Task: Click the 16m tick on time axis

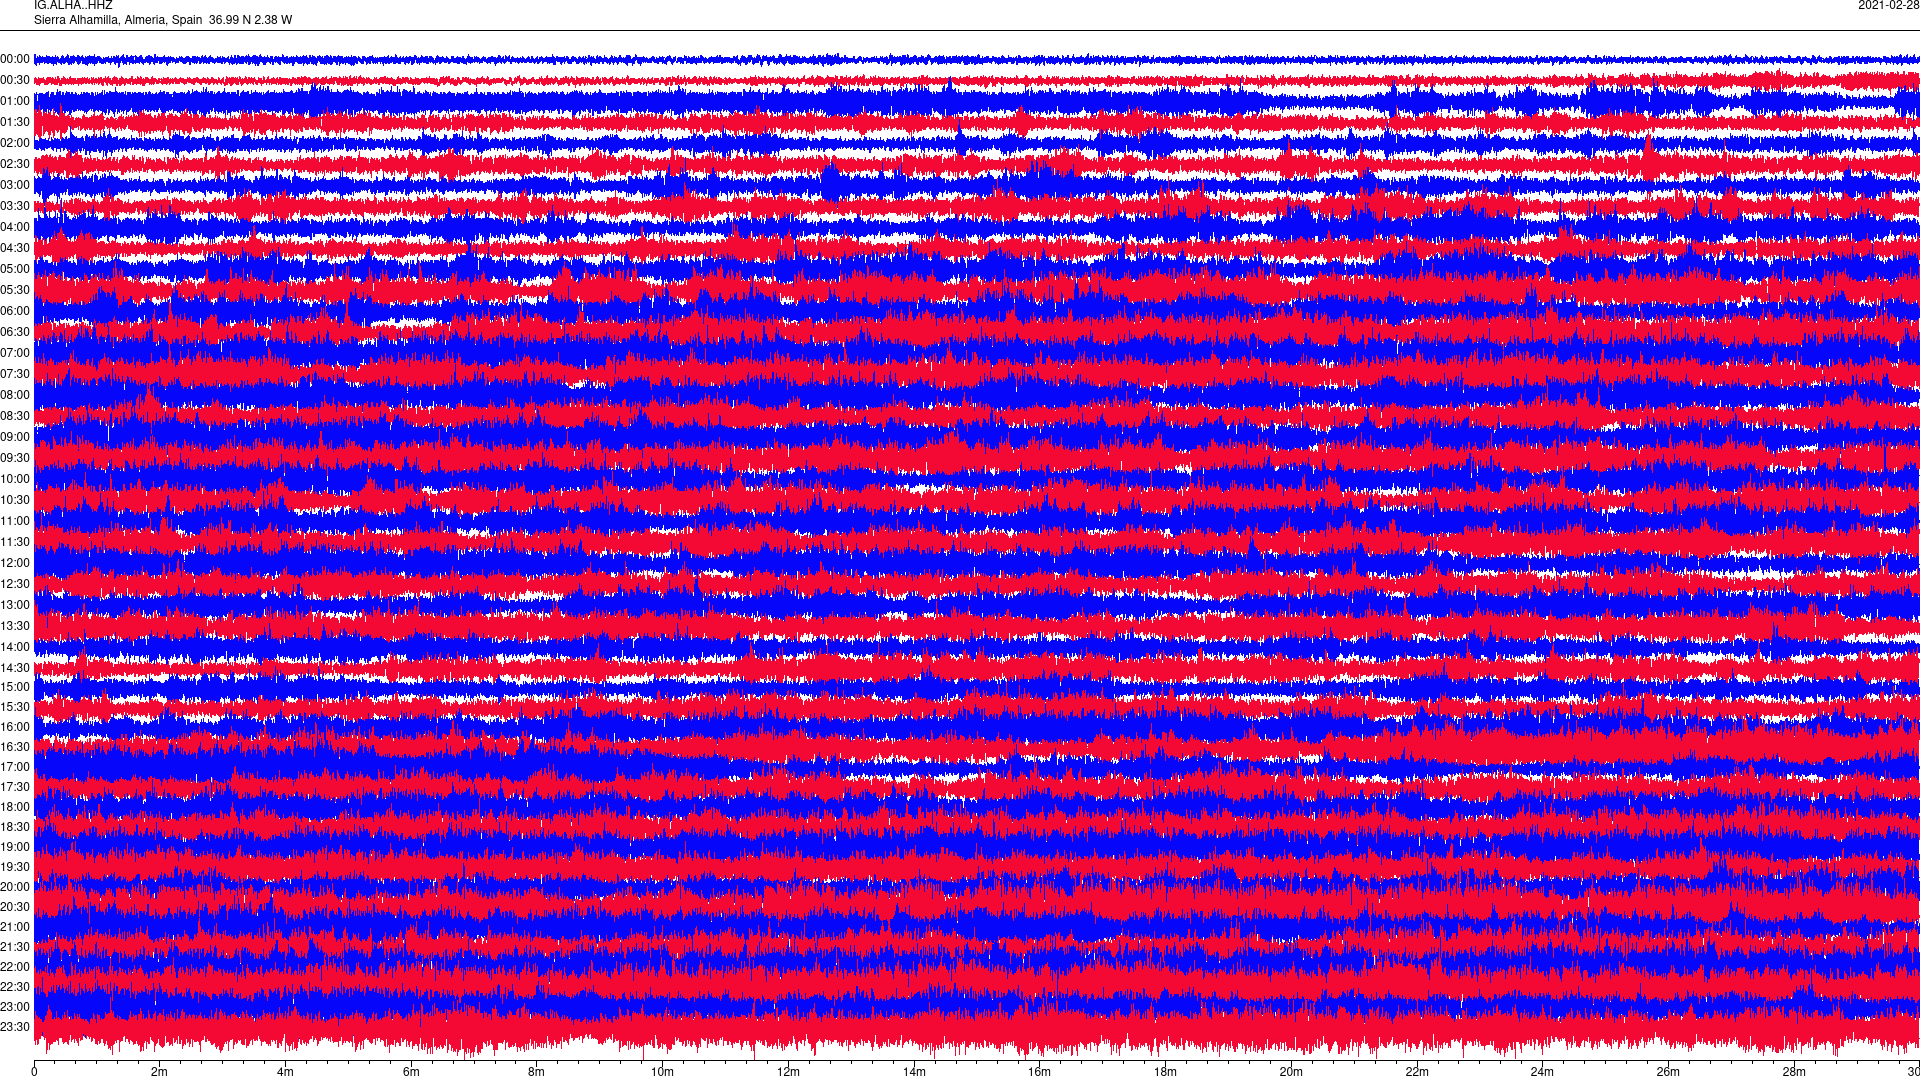Action: pos(1040,1073)
